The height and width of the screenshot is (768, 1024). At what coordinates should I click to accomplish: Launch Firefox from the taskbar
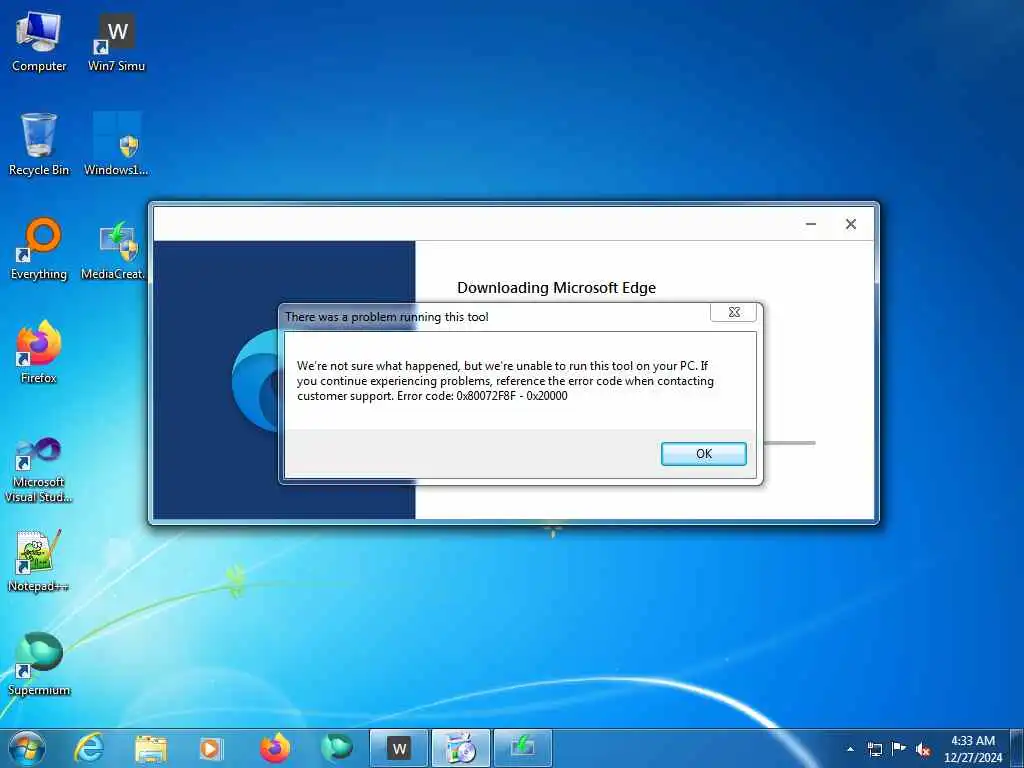point(275,748)
